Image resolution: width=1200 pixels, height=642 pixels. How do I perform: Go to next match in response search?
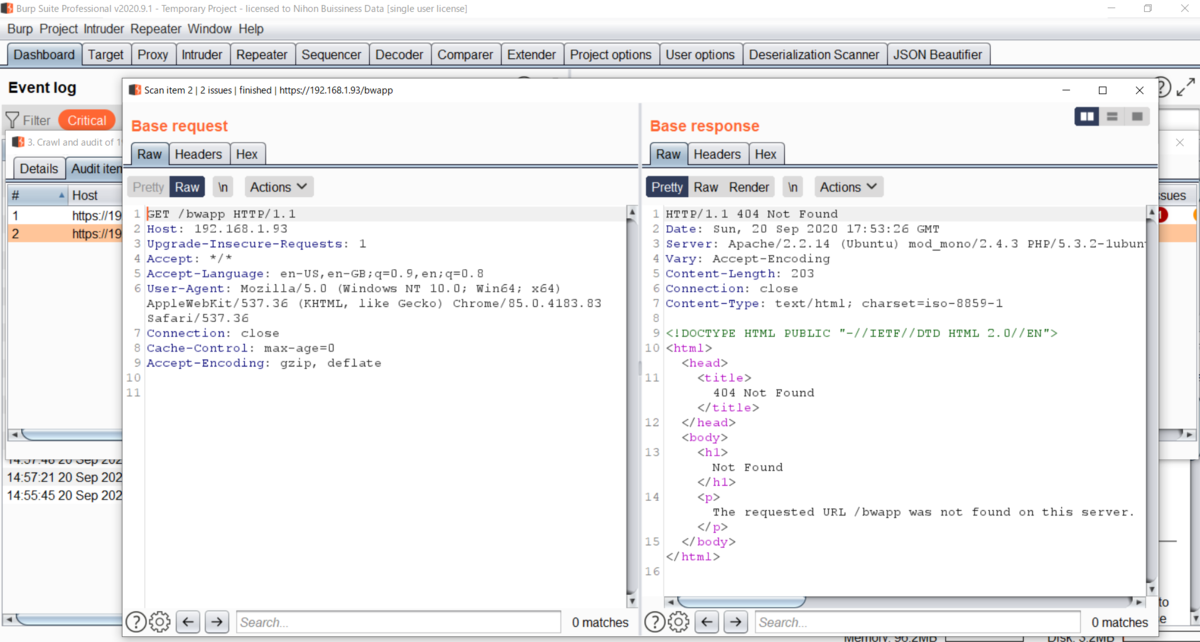[x=736, y=622]
